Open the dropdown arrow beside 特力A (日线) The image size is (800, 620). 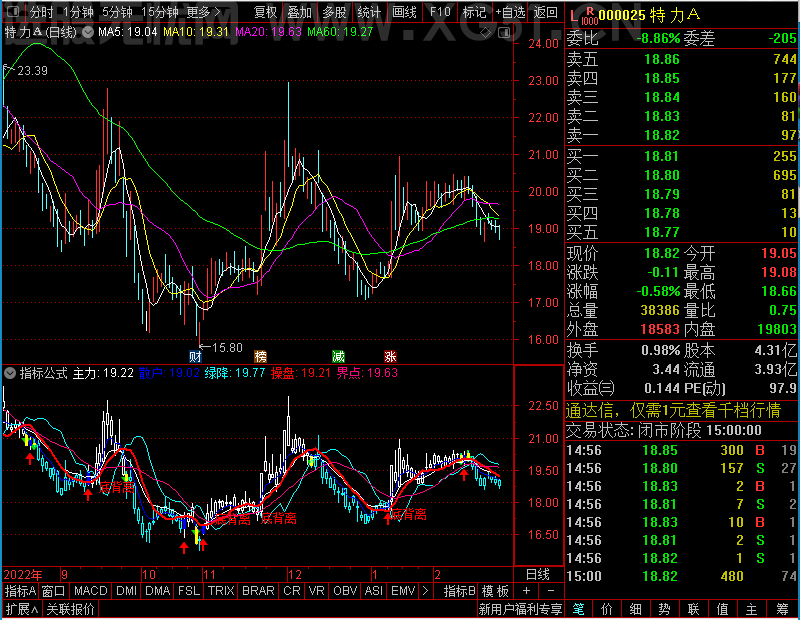(x=88, y=32)
